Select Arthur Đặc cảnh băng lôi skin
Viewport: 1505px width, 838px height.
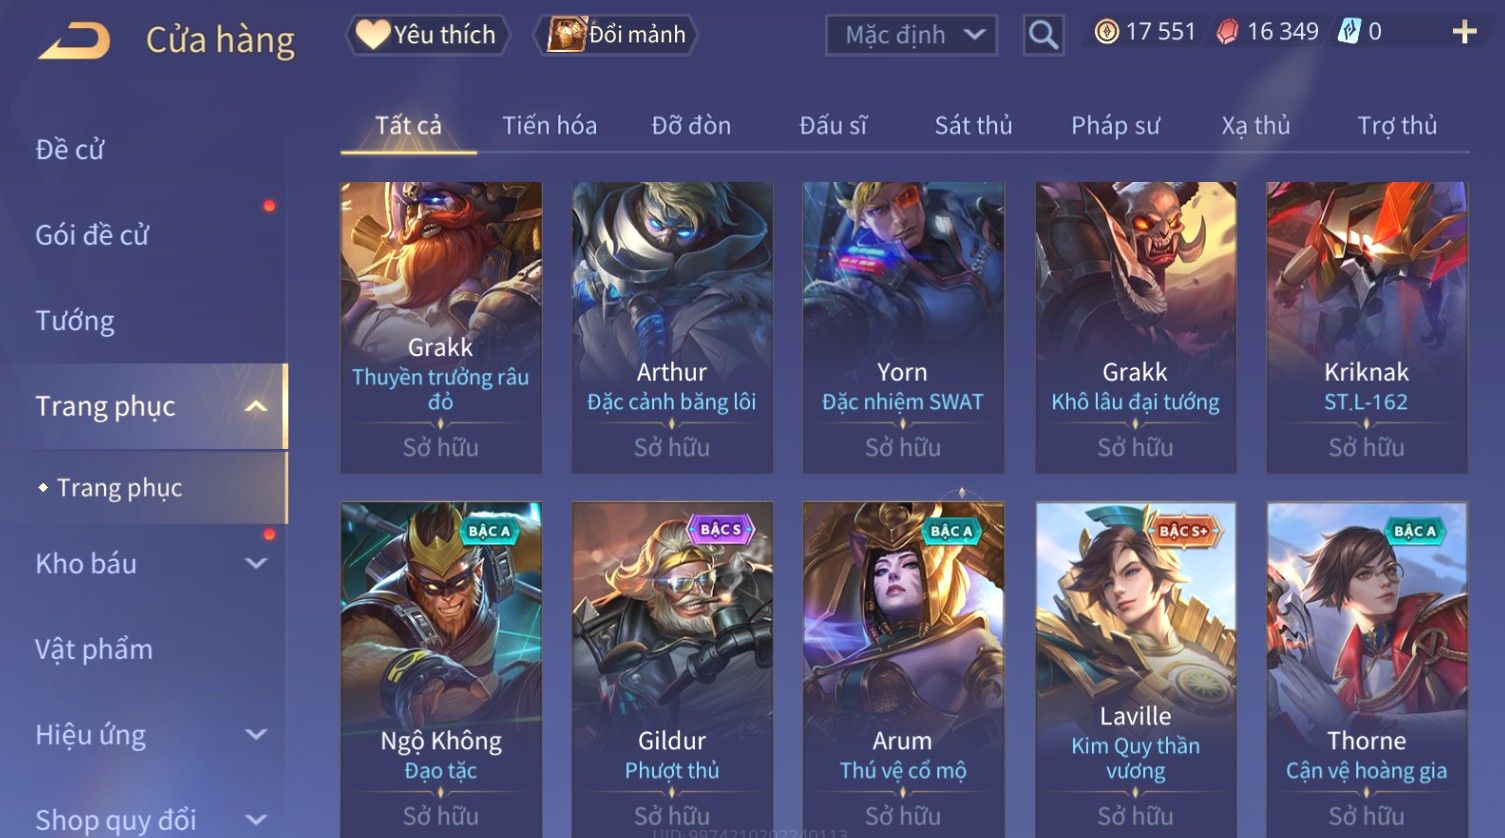(x=672, y=327)
